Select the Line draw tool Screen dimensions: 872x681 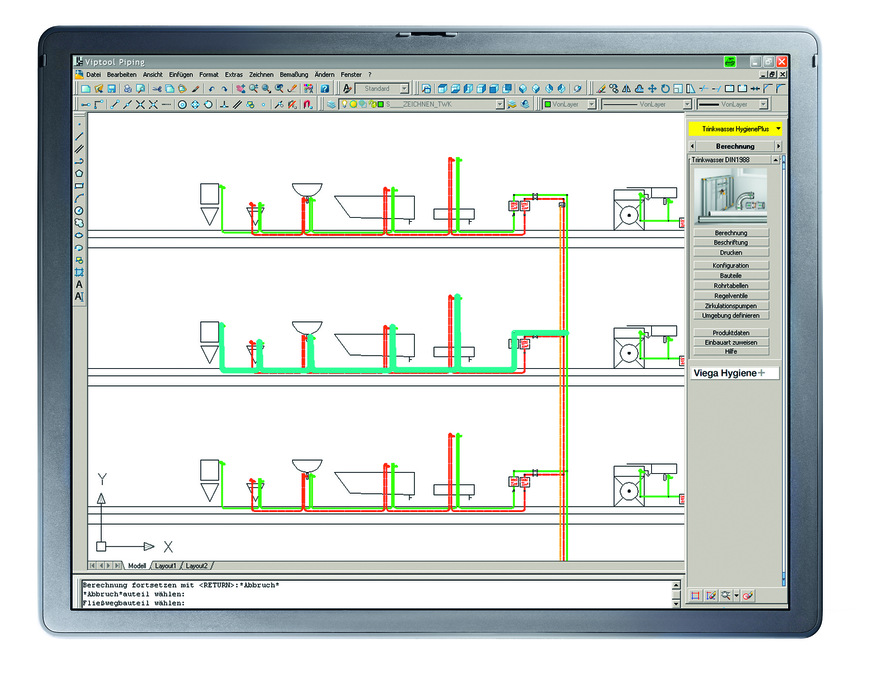pyautogui.click(x=79, y=137)
